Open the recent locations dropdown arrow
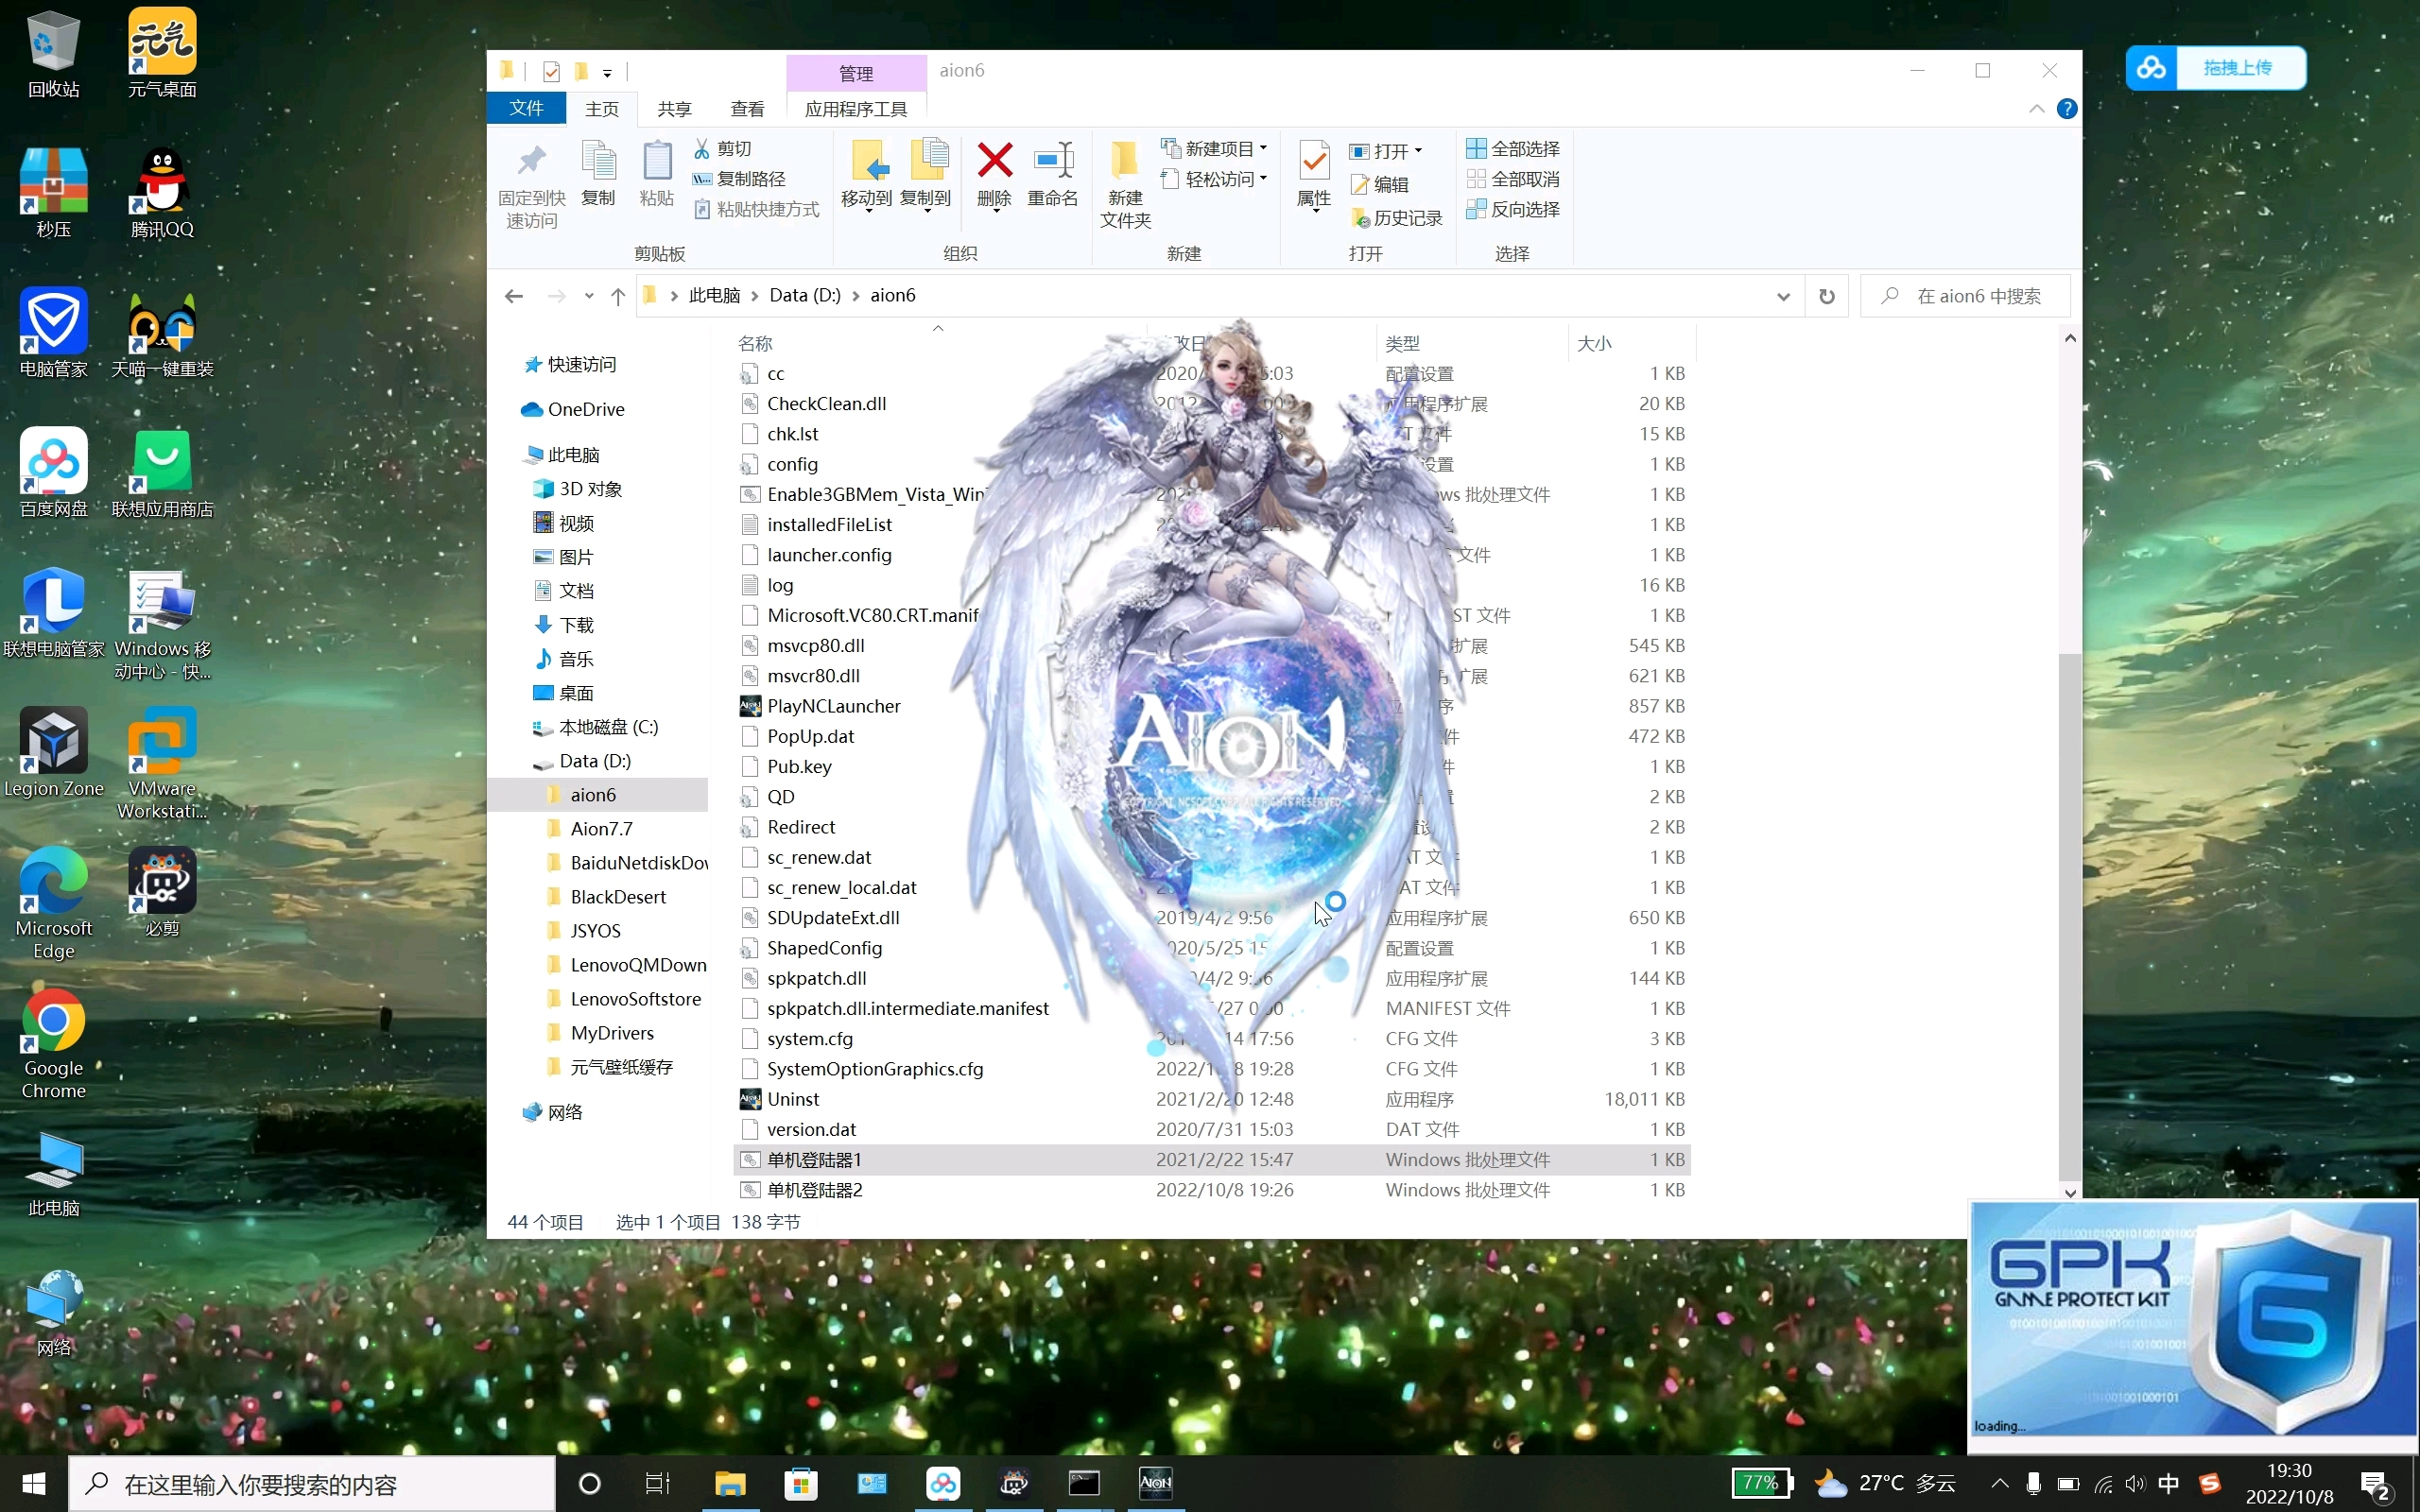Screen dimensions: 2420x1512 tap(589, 296)
